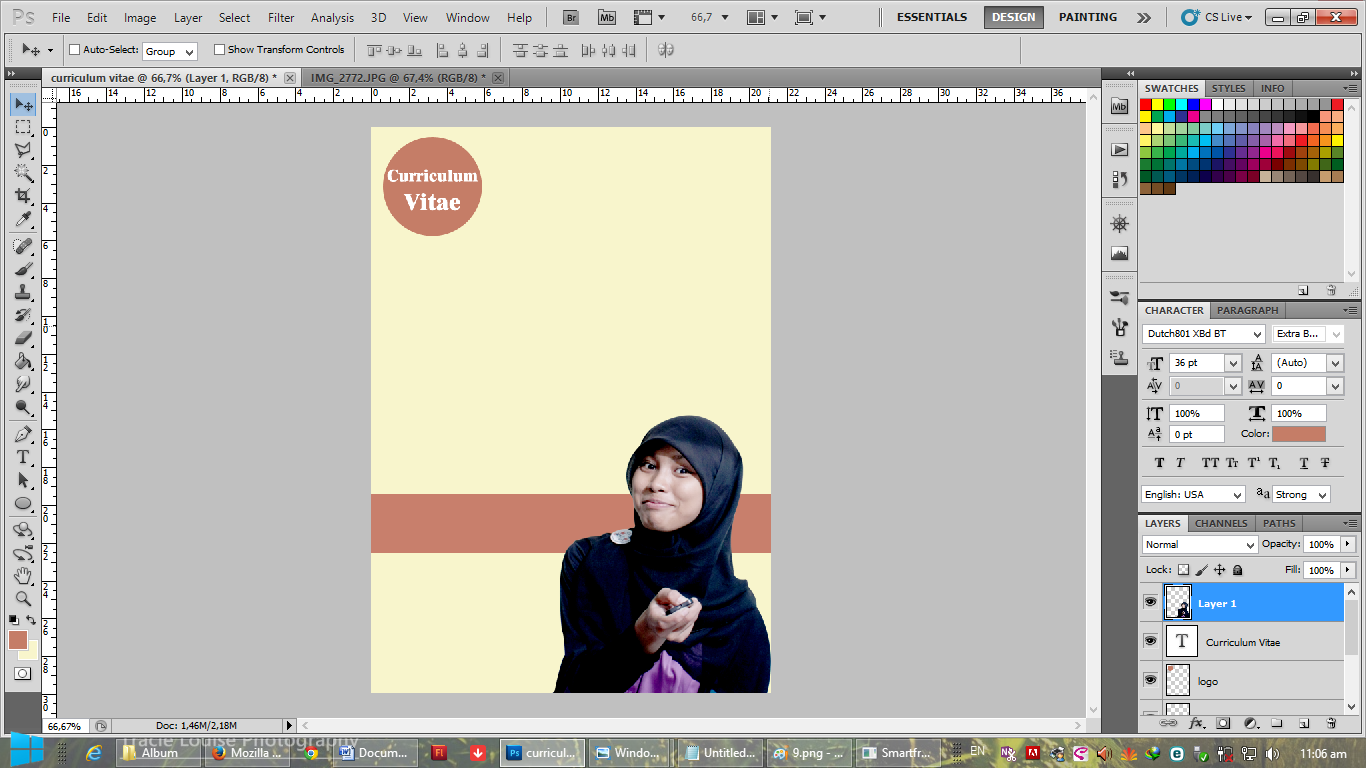The image size is (1366, 768).
Task: Select the Eyedropper tool
Action: (x=23, y=219)
